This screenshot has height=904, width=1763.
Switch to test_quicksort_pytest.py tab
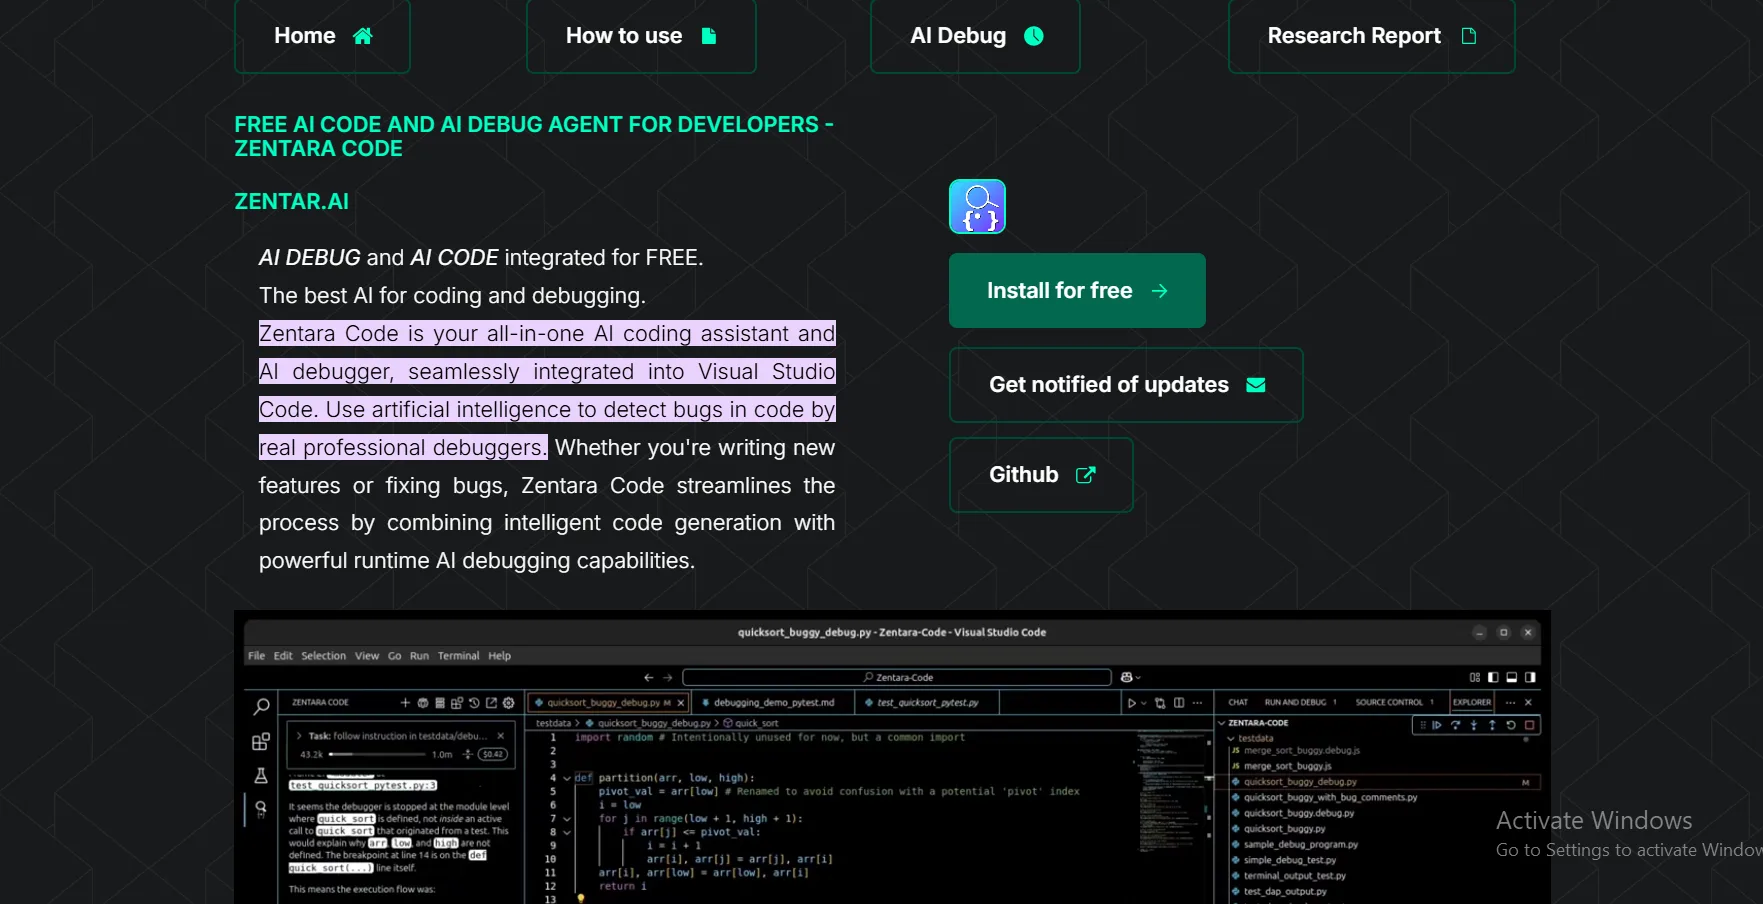(926, 703)
